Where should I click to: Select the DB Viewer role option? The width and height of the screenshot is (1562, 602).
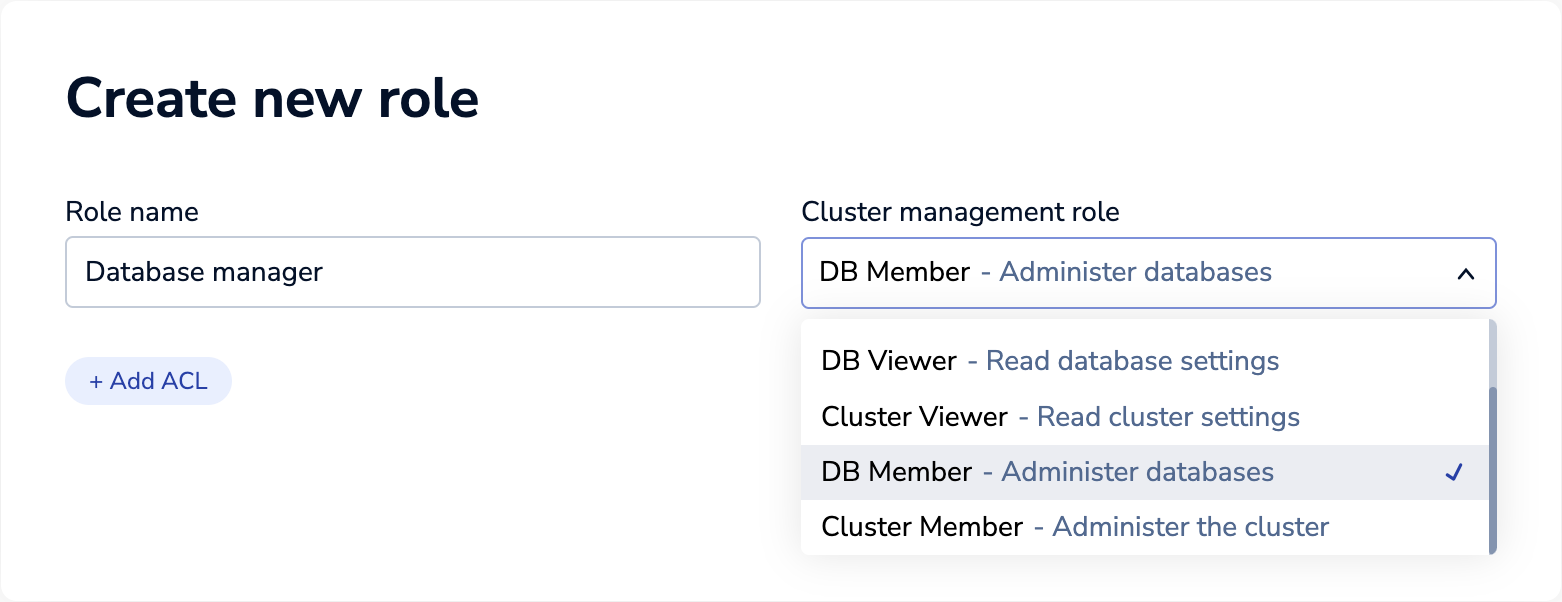point(888,361)
